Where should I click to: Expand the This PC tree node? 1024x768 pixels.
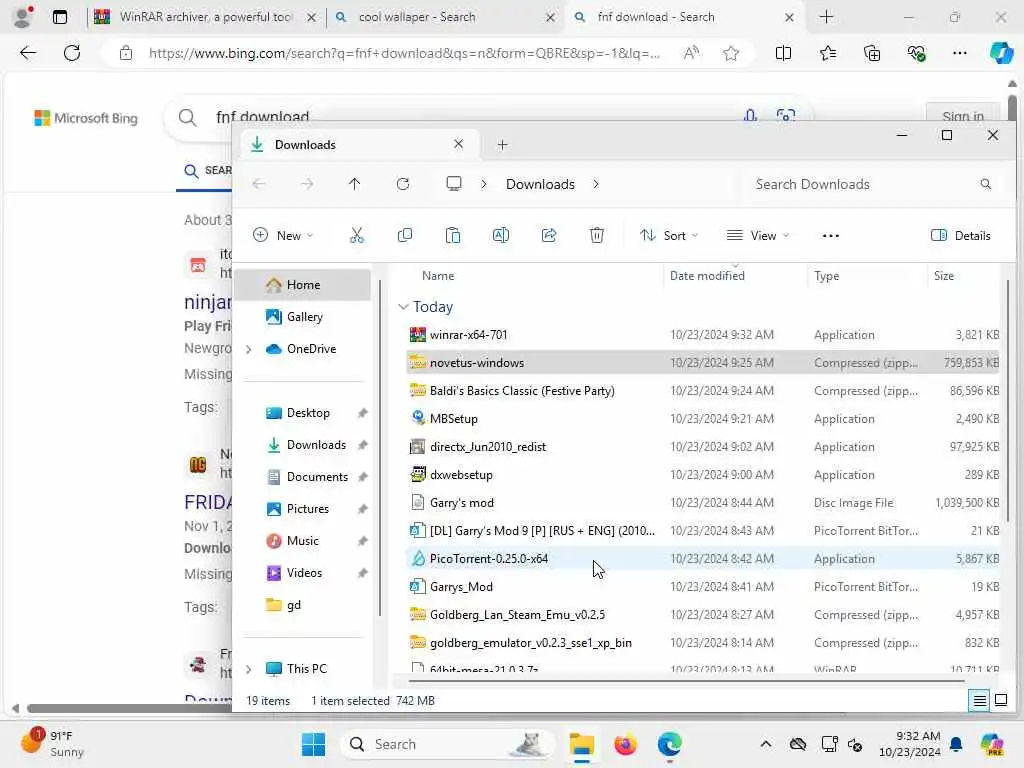coord(249,669)
